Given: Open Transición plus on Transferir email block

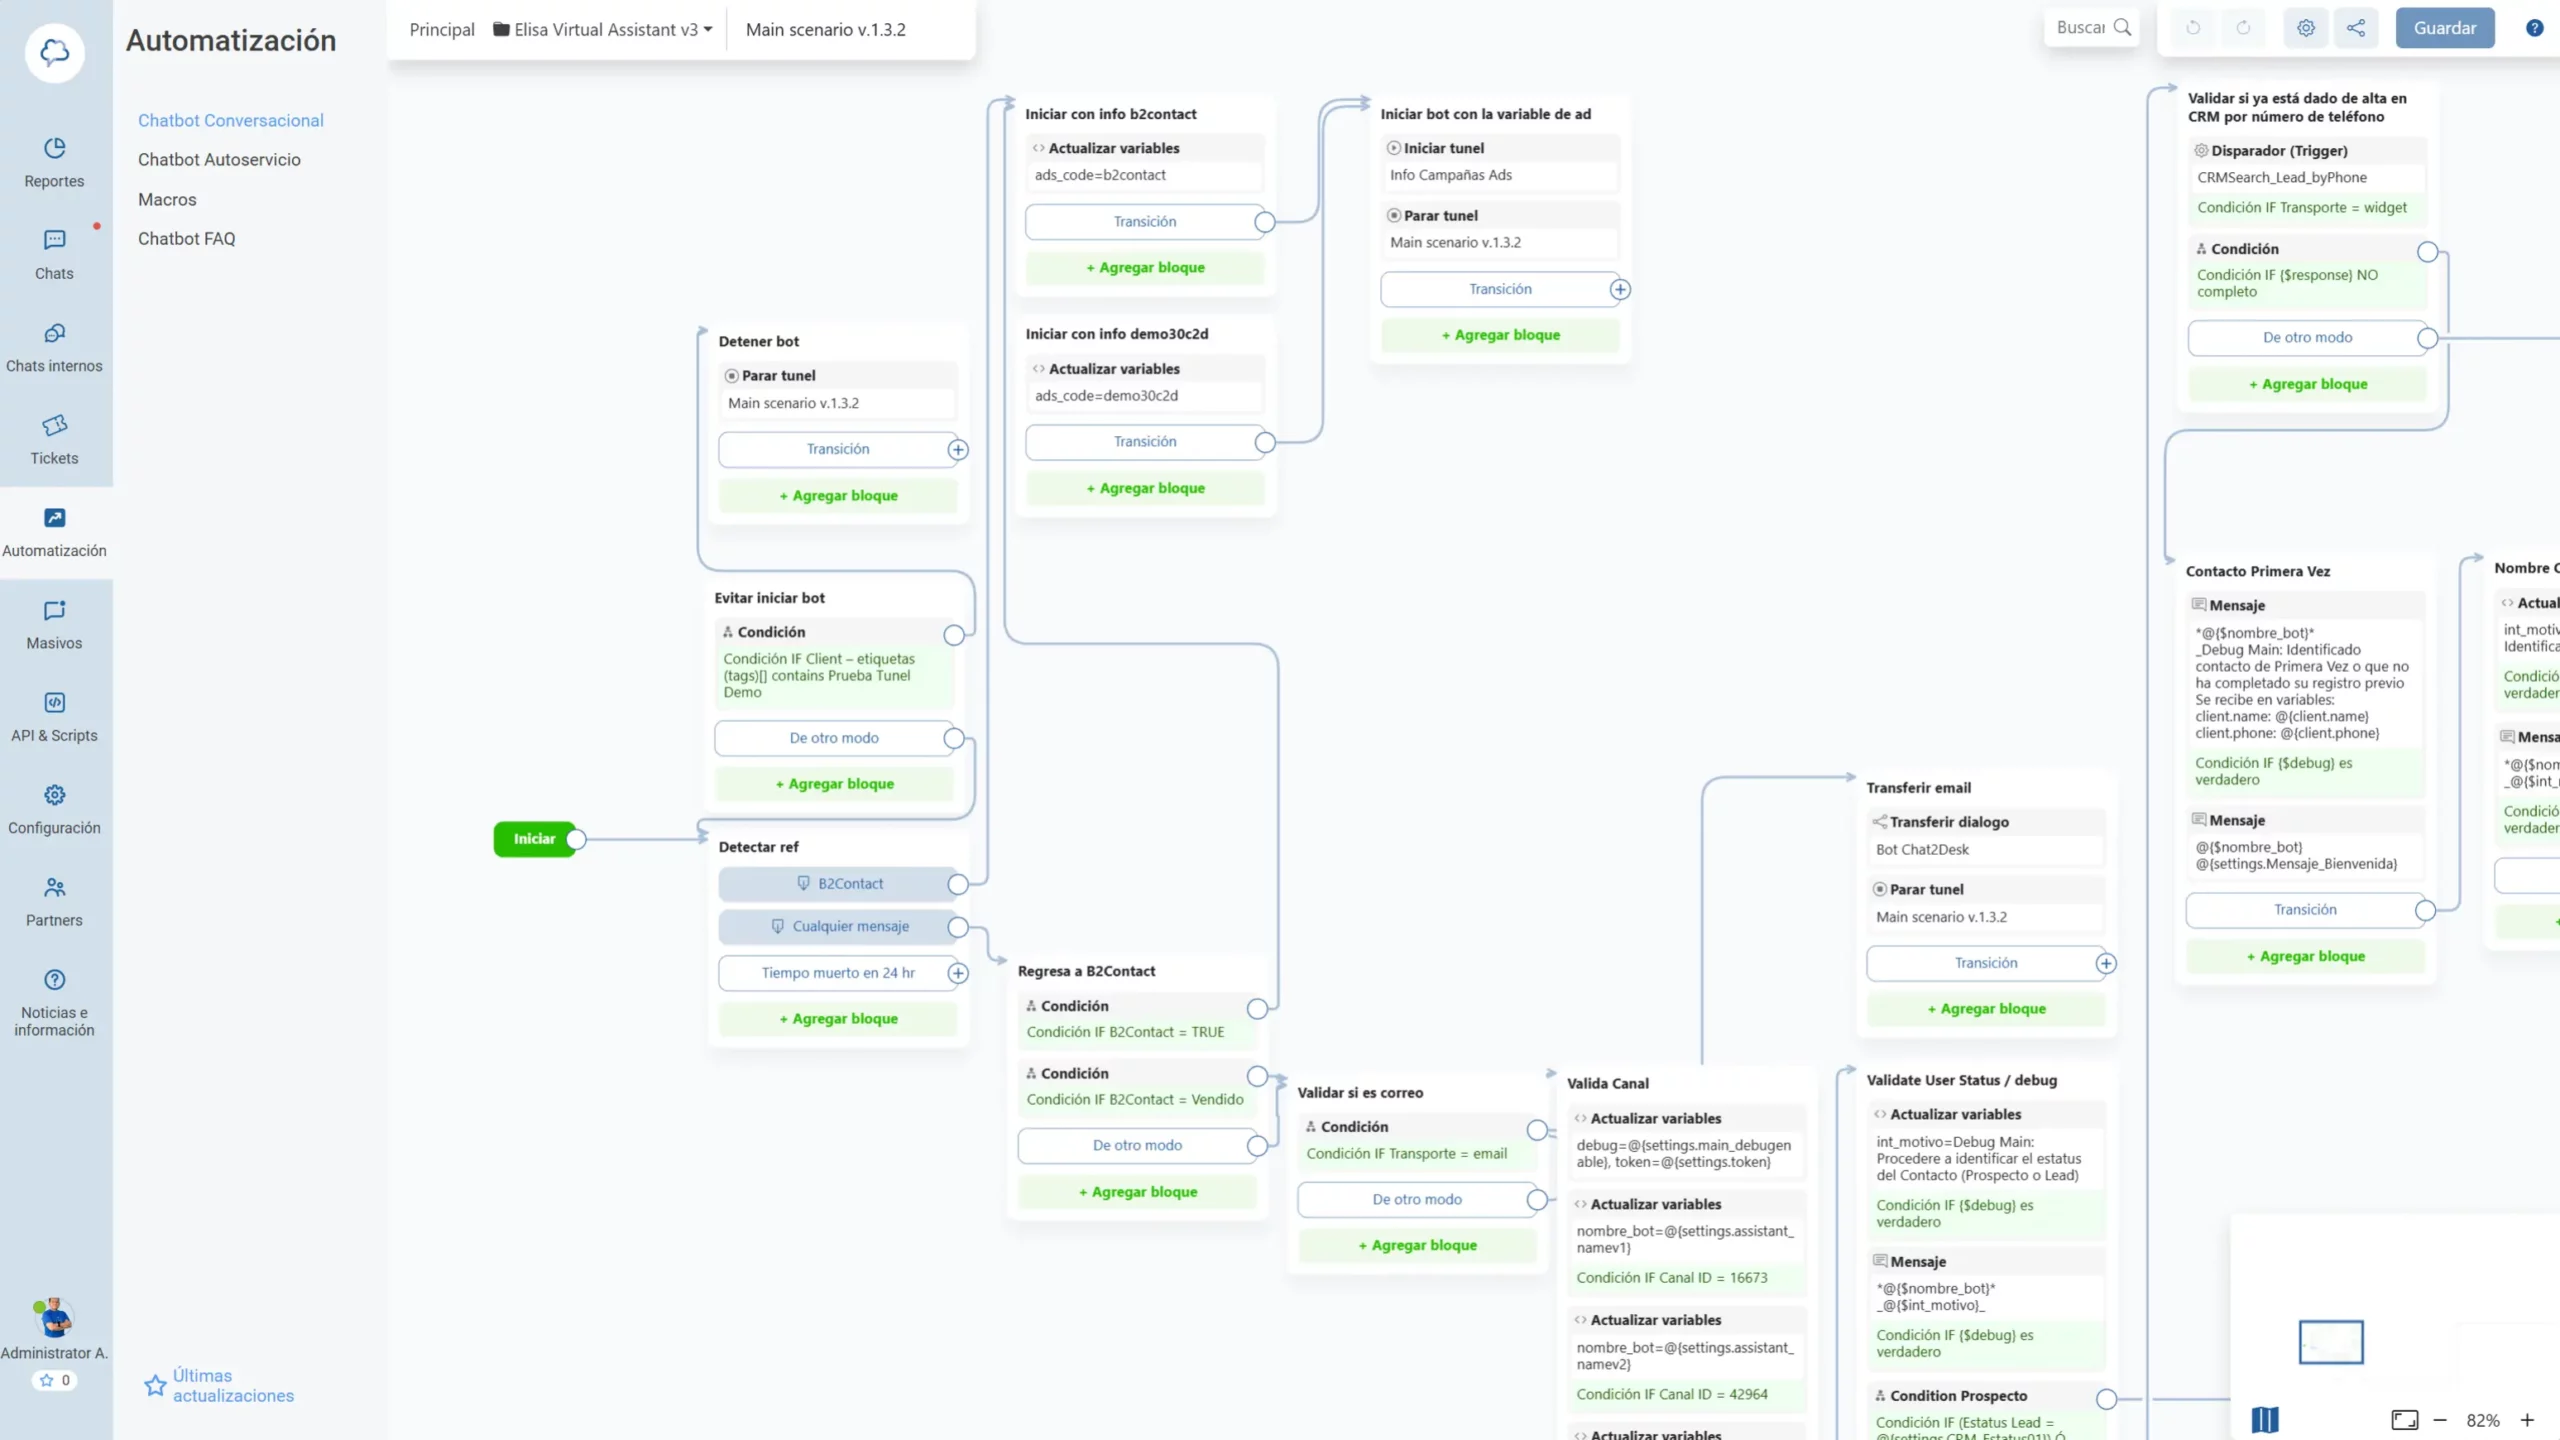Looking at the screenshot, I should pos(2108,963).
